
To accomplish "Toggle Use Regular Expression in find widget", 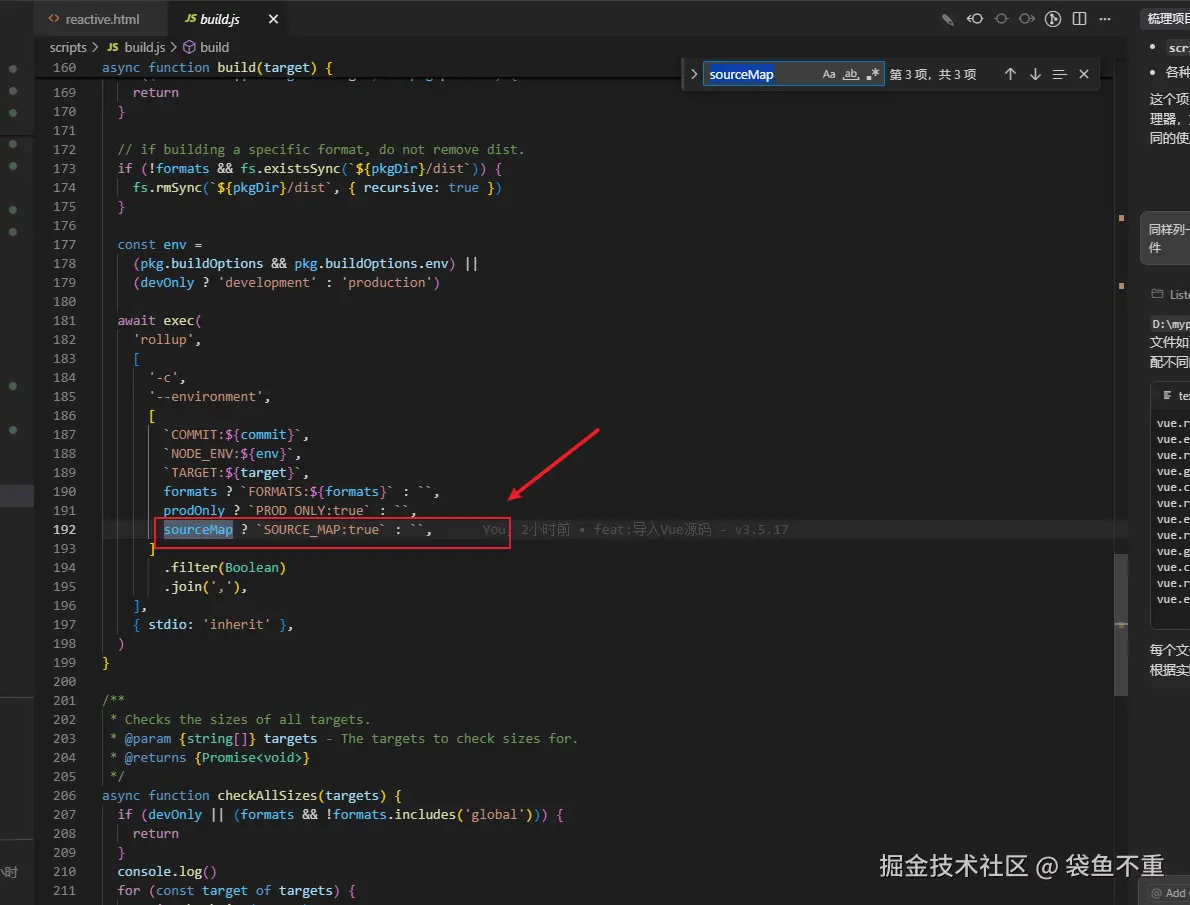I will click(873, 74).
